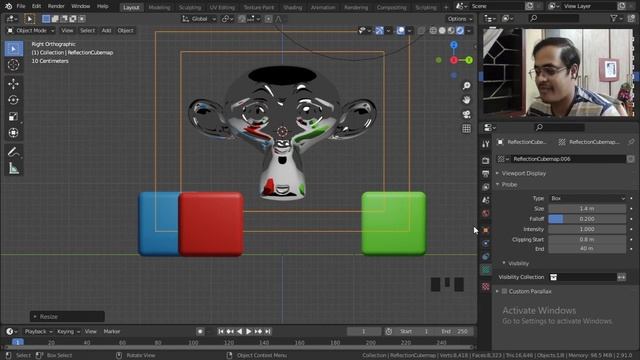The image size is (640, 360).
Task: Open the Render properties tab
Action: (x=485, y=160)
